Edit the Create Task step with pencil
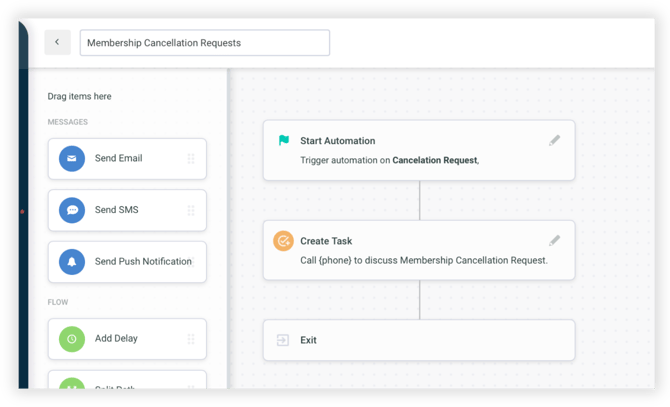Screen dimensions: 670x407 555,241
